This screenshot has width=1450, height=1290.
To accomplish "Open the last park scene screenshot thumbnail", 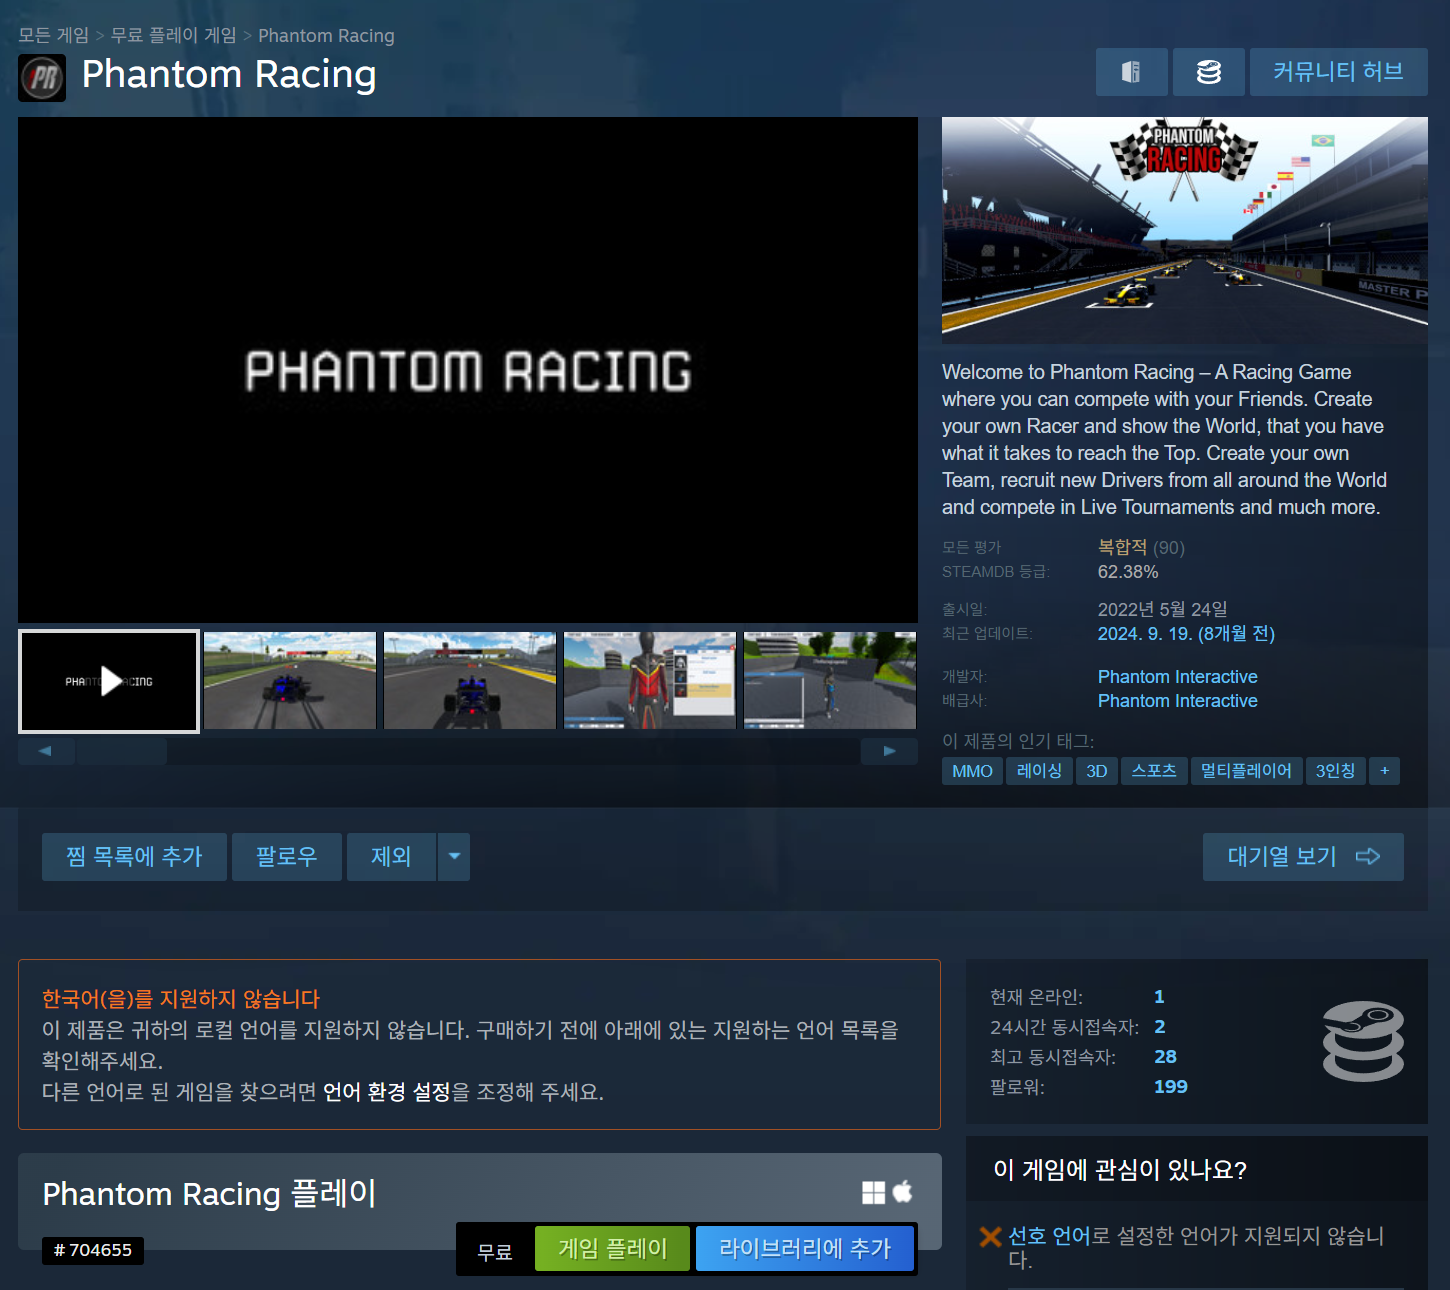I will 830,680.
